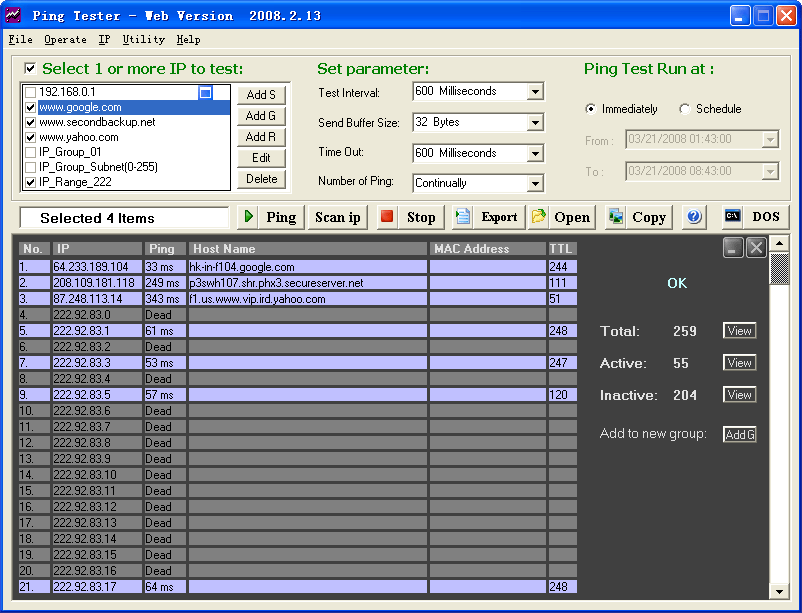Sort results by the Ping column header
Image resolution: width=802 pixels, height=613 pixels.
click(x=165, y=249)
